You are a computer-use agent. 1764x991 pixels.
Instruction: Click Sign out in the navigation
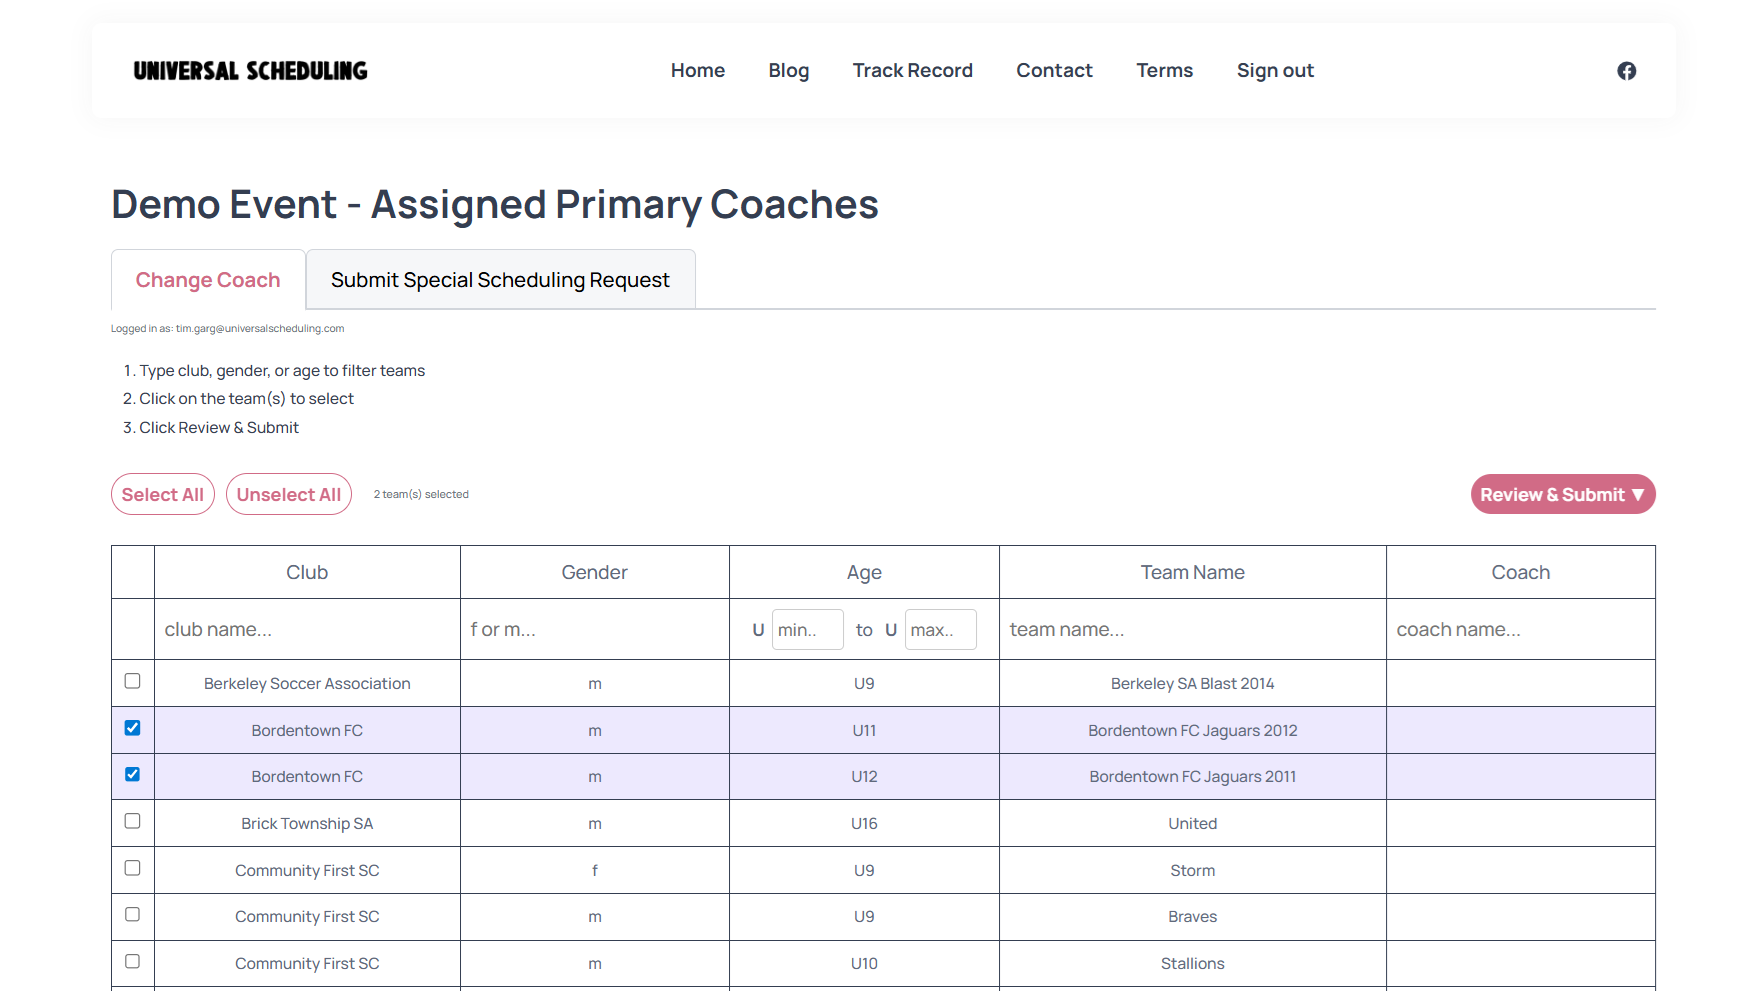click(x=1275, y=71)
